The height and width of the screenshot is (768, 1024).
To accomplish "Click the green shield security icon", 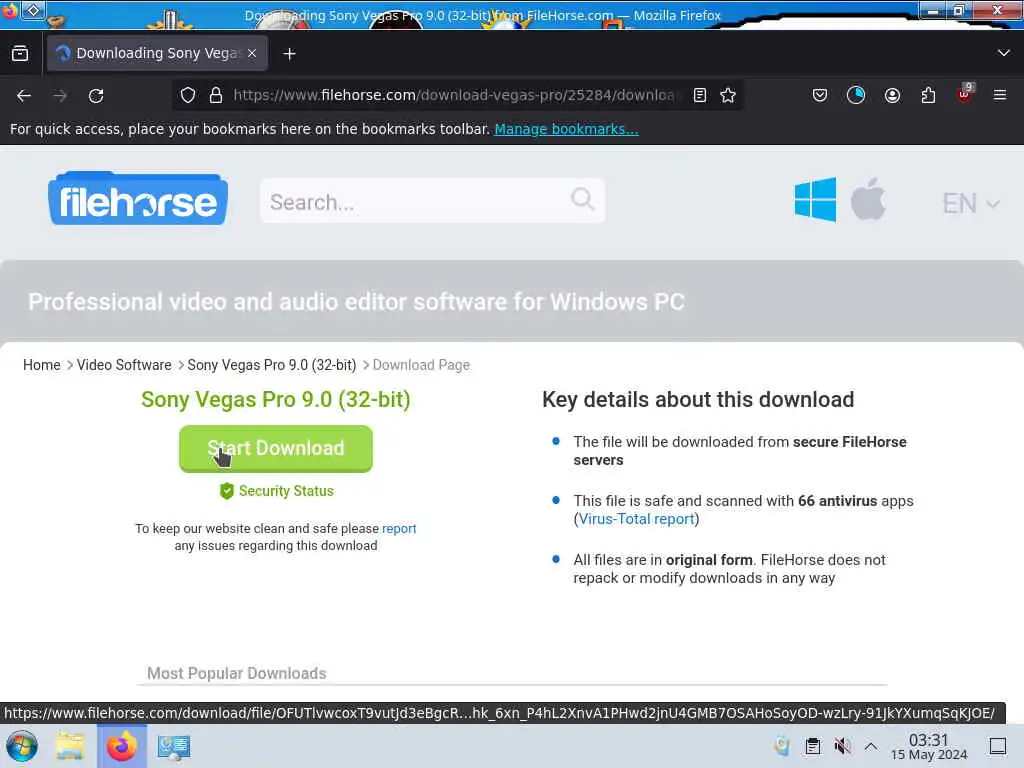I will (x=227, y=491).
